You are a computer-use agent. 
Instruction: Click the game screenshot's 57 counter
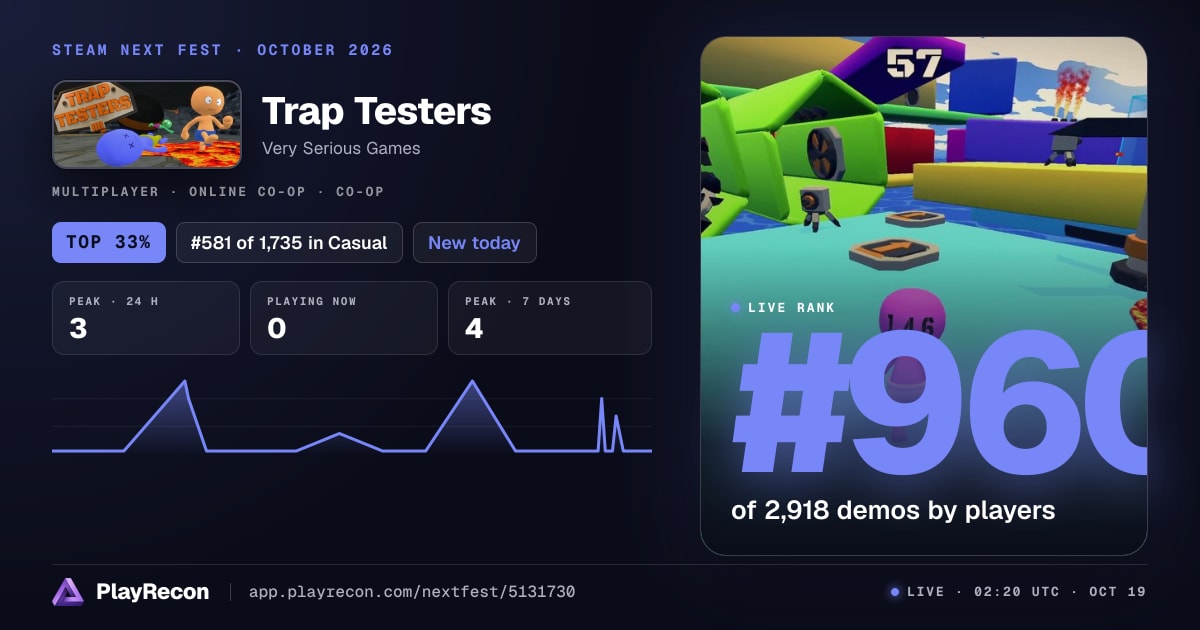[x=914, y=64]
